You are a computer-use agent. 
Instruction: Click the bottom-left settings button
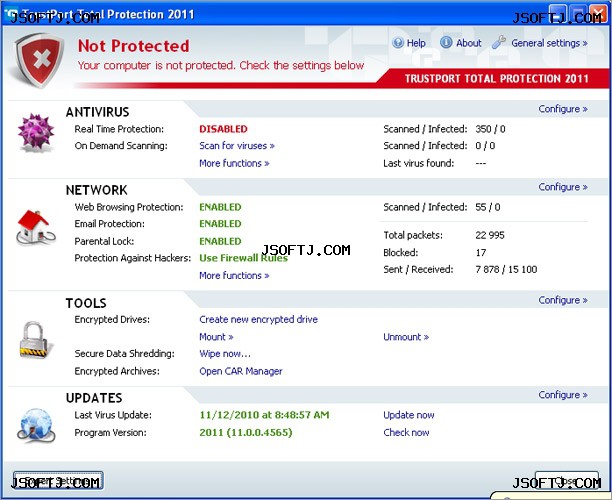(x=58, y=481)
